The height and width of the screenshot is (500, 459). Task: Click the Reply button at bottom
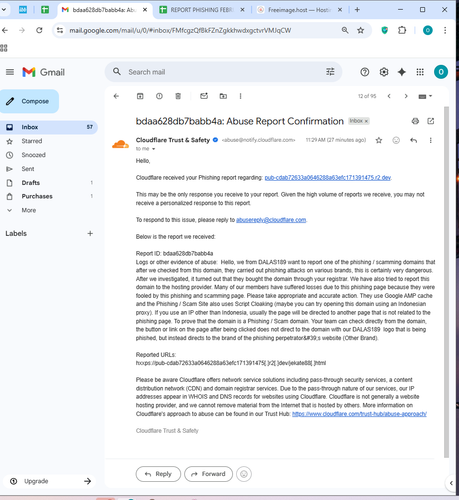point(158,474)
